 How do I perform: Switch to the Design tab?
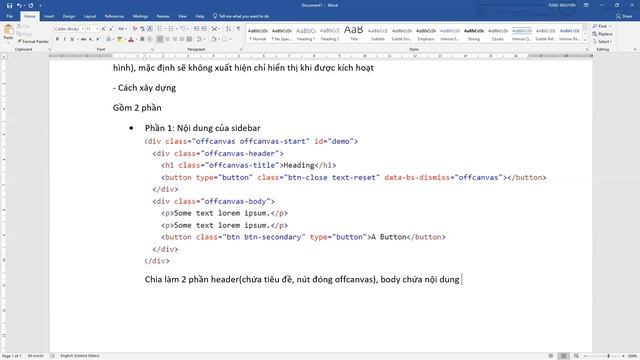point(69,16)
